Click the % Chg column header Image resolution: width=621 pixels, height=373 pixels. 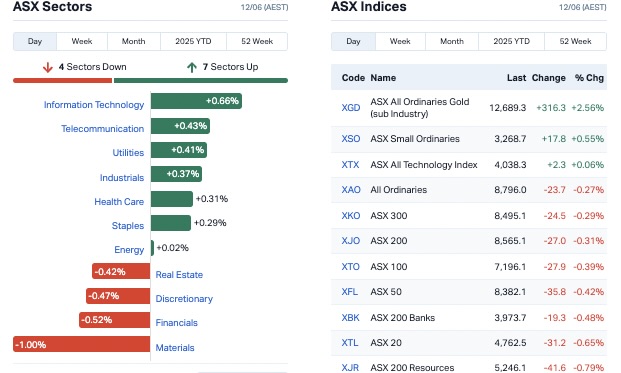click(x=589, y=78)
